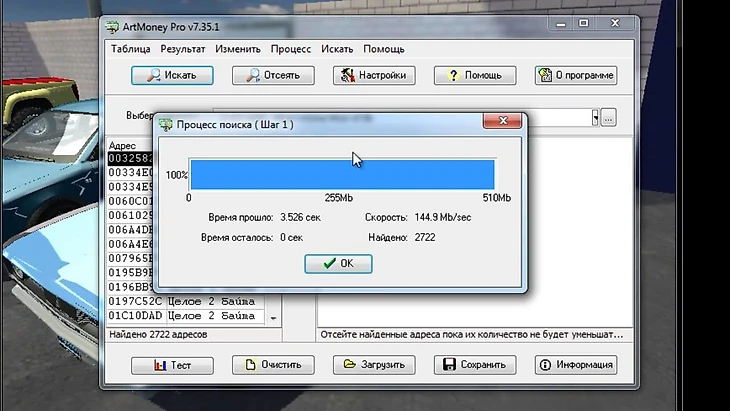
Task: Click the Искать search button
Action: (171, 75)
